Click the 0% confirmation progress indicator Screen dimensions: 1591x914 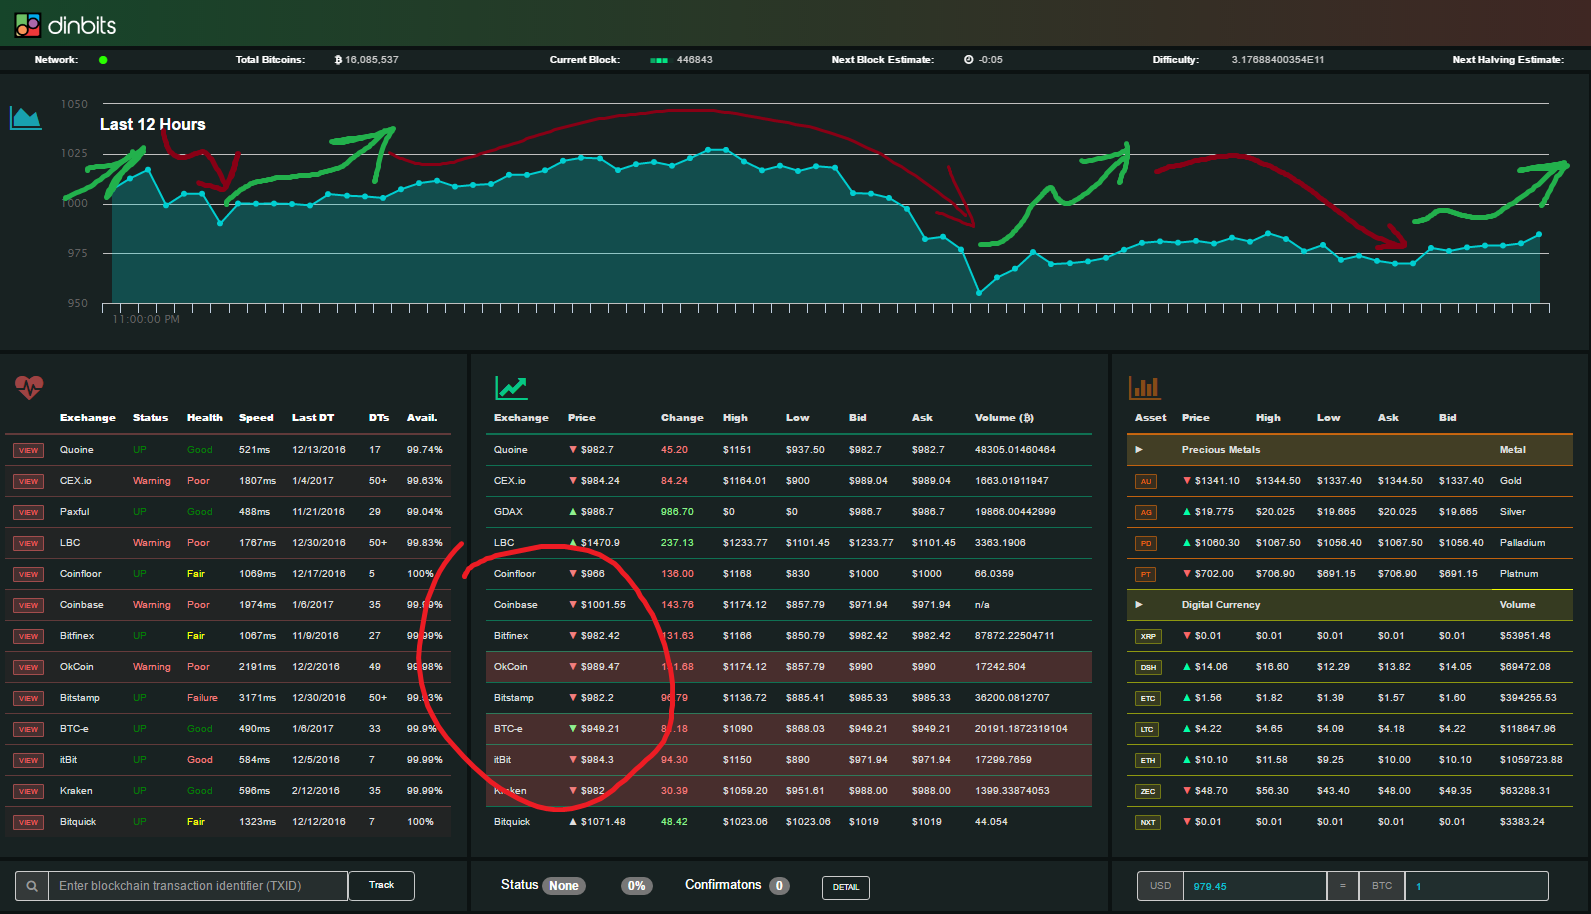[x=636, y=886]
